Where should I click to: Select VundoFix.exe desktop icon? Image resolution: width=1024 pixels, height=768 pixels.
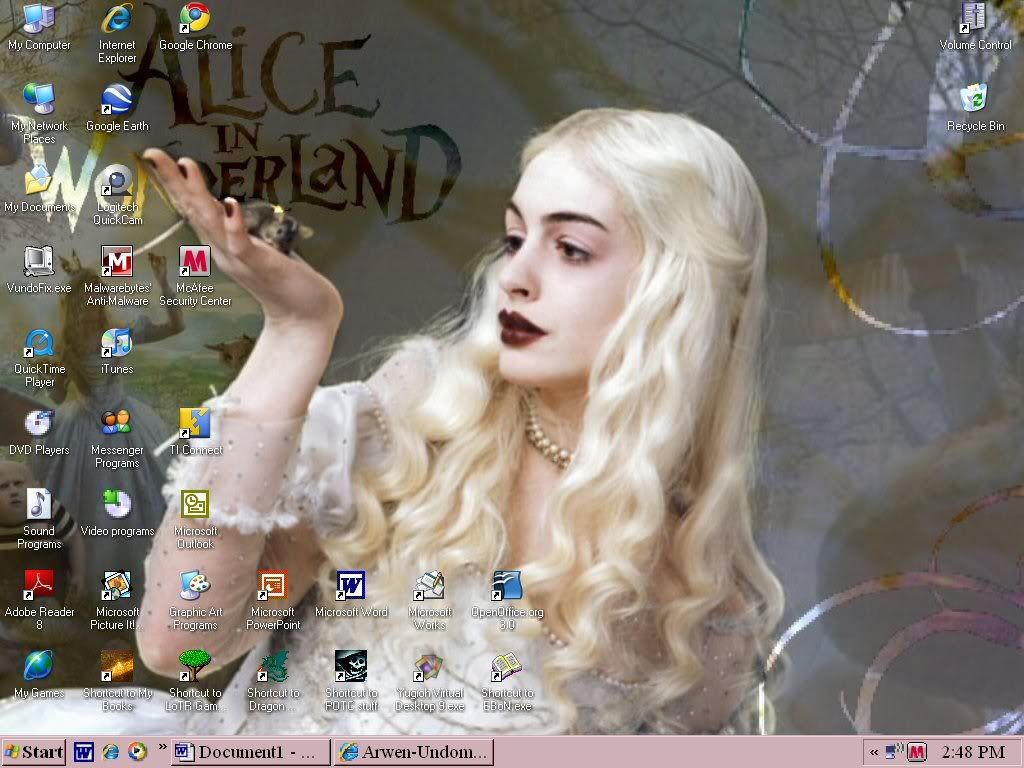click(39, 270)
